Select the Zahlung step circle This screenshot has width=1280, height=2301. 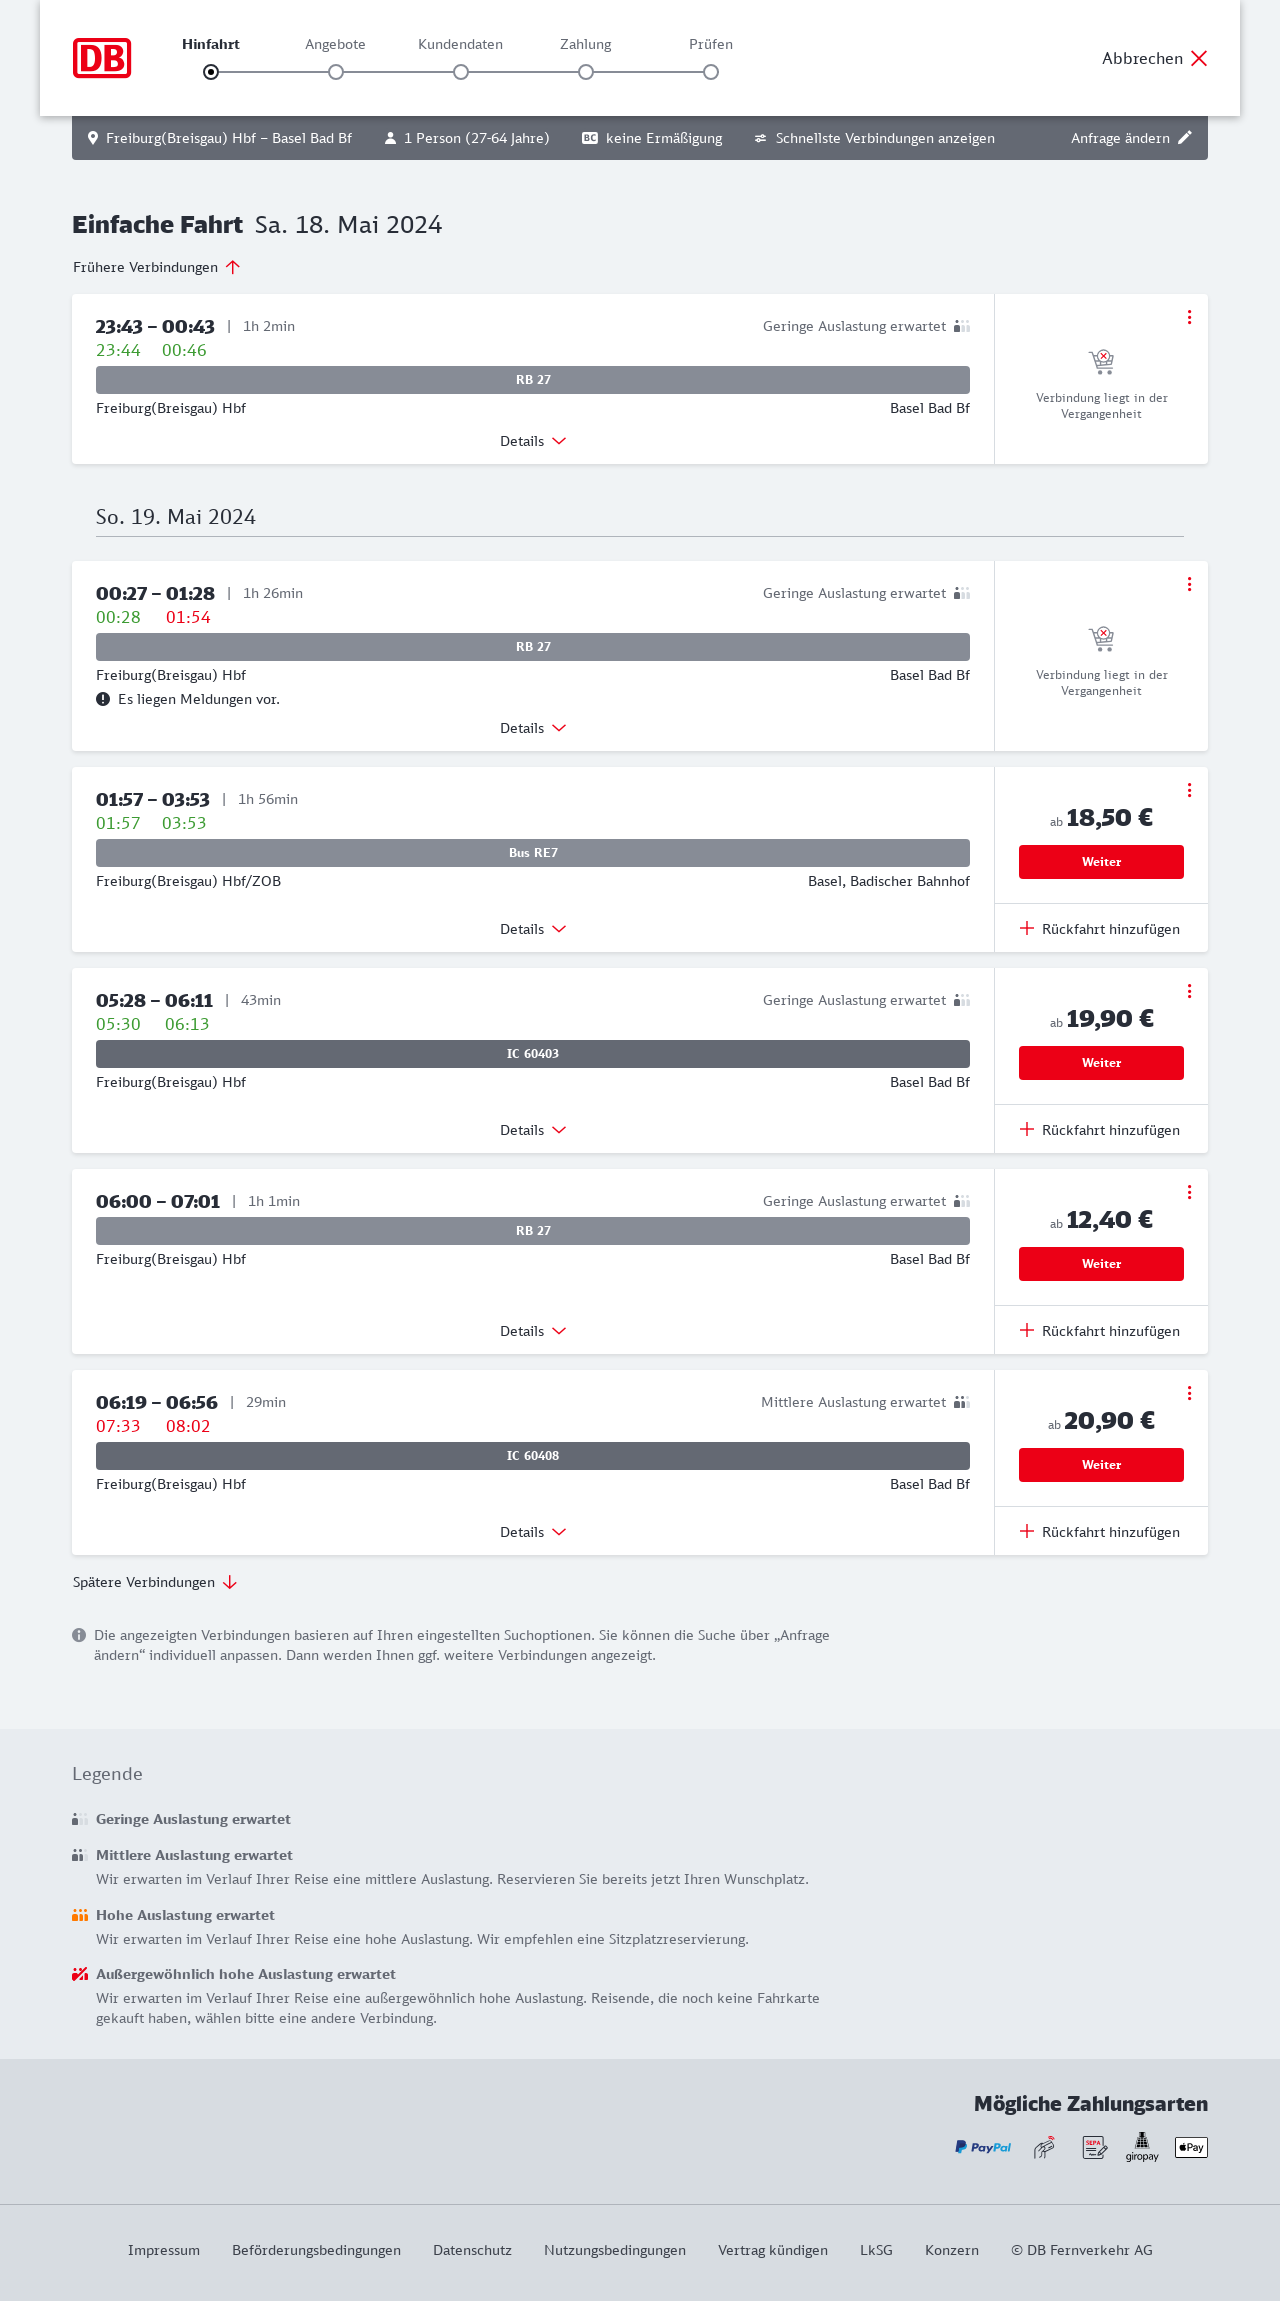(586, 72)
